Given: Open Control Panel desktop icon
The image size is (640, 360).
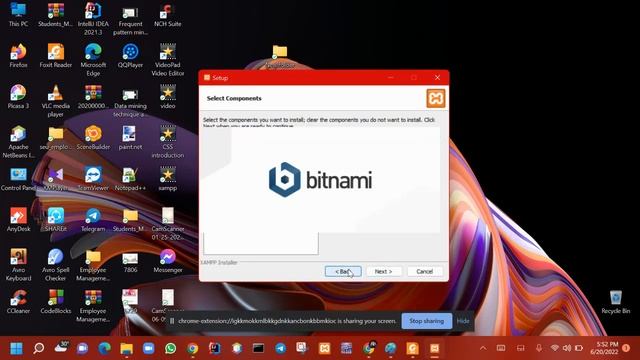Looking at the screenshot, I should [x=18, y=179].
